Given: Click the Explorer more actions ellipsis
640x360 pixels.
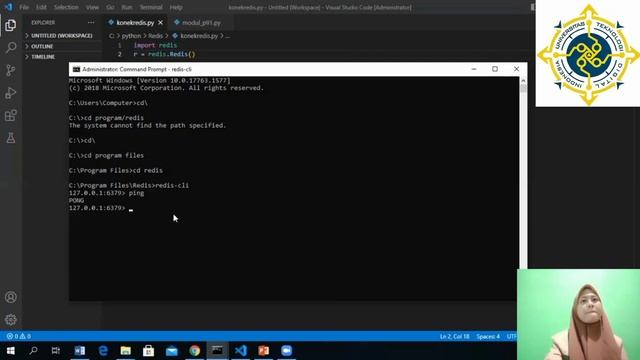Looking at the screenshot, I should click(91, 22).
